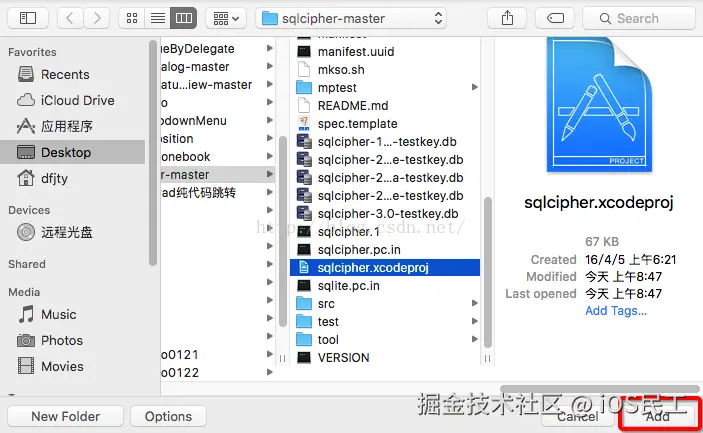Open Music under Media
Viewport: 703px width, 433px height.
(73, 314)
